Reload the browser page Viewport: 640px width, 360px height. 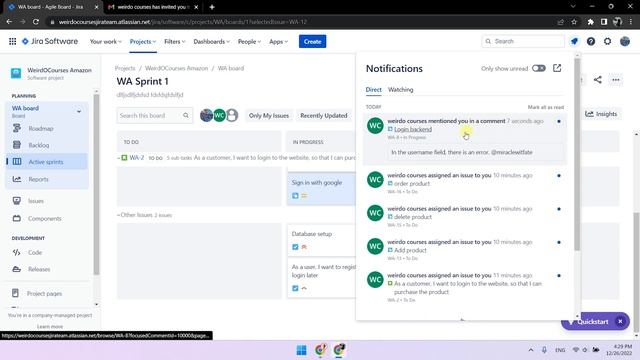[36, 22]
